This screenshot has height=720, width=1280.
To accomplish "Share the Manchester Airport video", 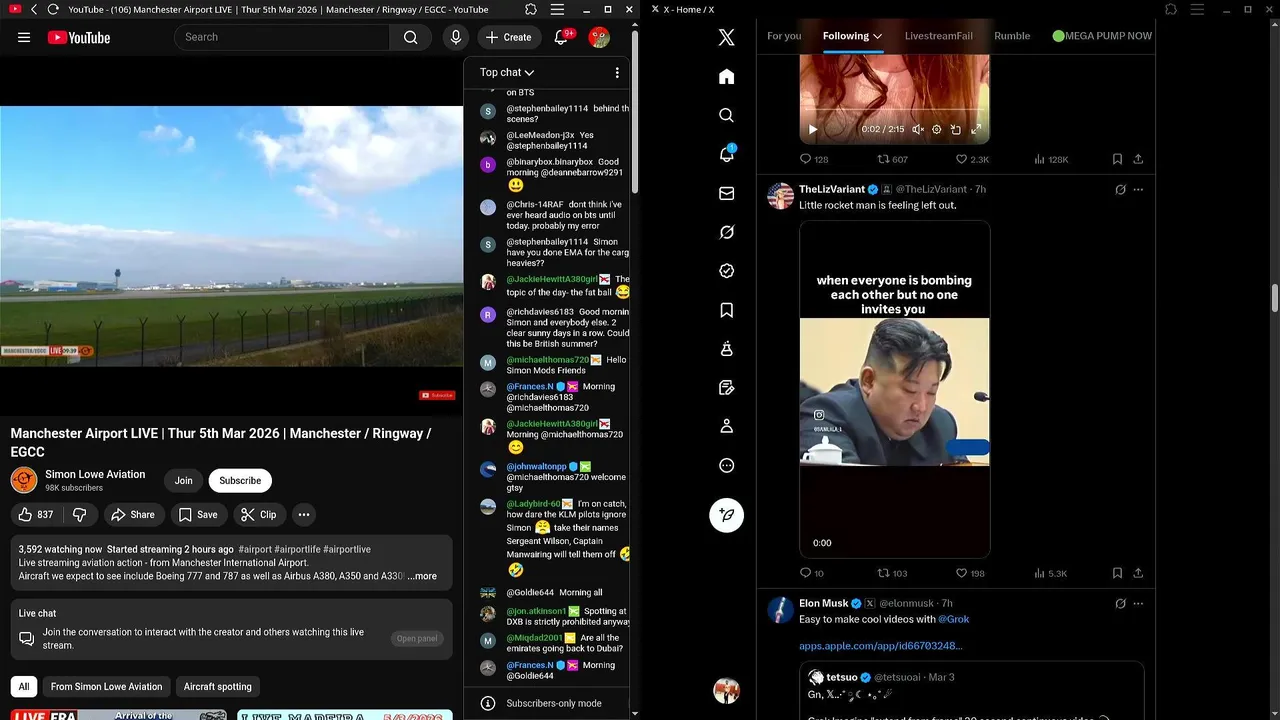I will 133,514.
